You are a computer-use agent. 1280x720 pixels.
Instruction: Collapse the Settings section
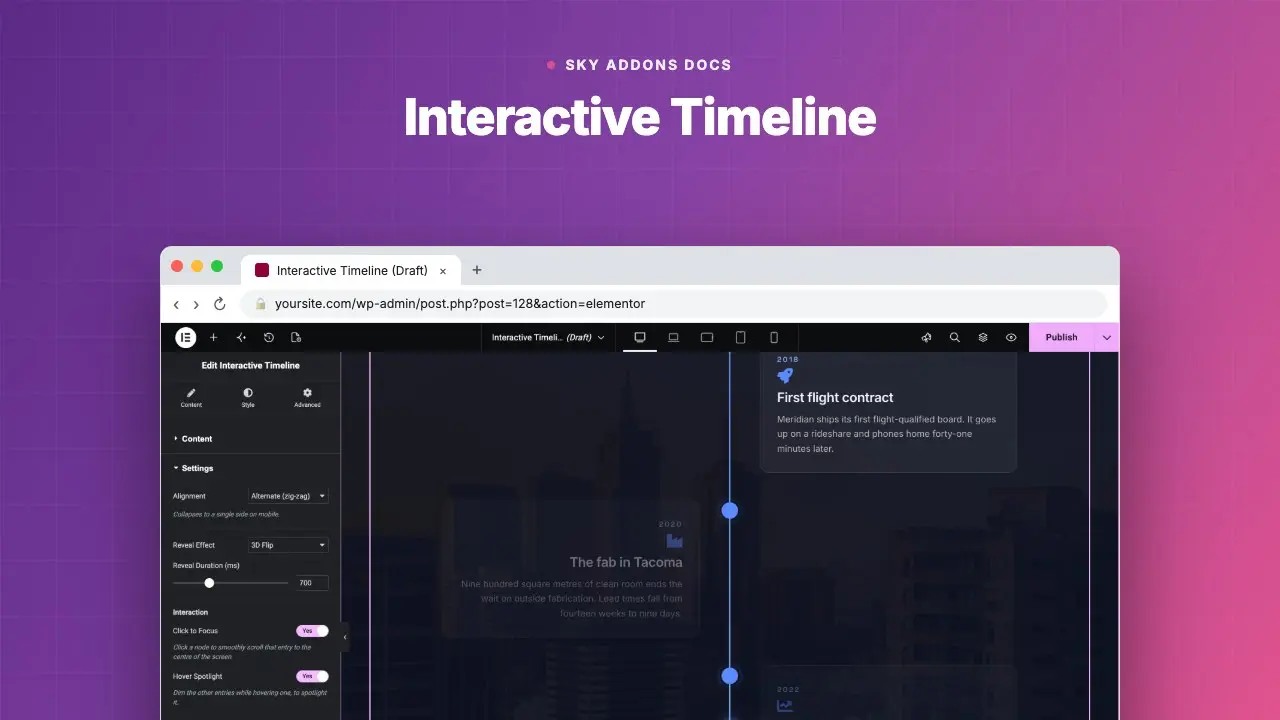250,468
